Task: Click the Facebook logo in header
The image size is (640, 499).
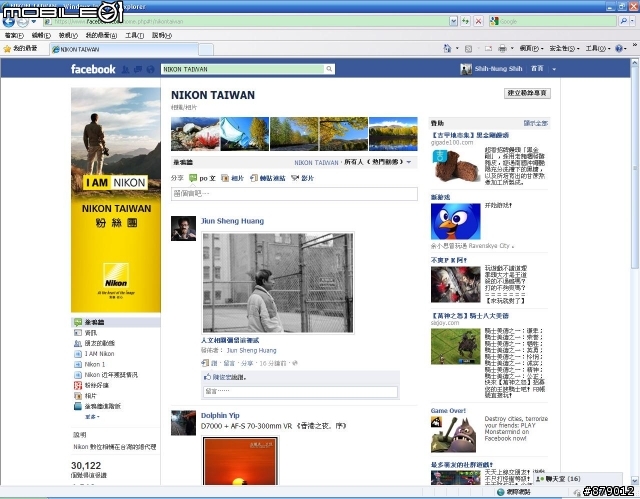Action: (x=93, y=69)
